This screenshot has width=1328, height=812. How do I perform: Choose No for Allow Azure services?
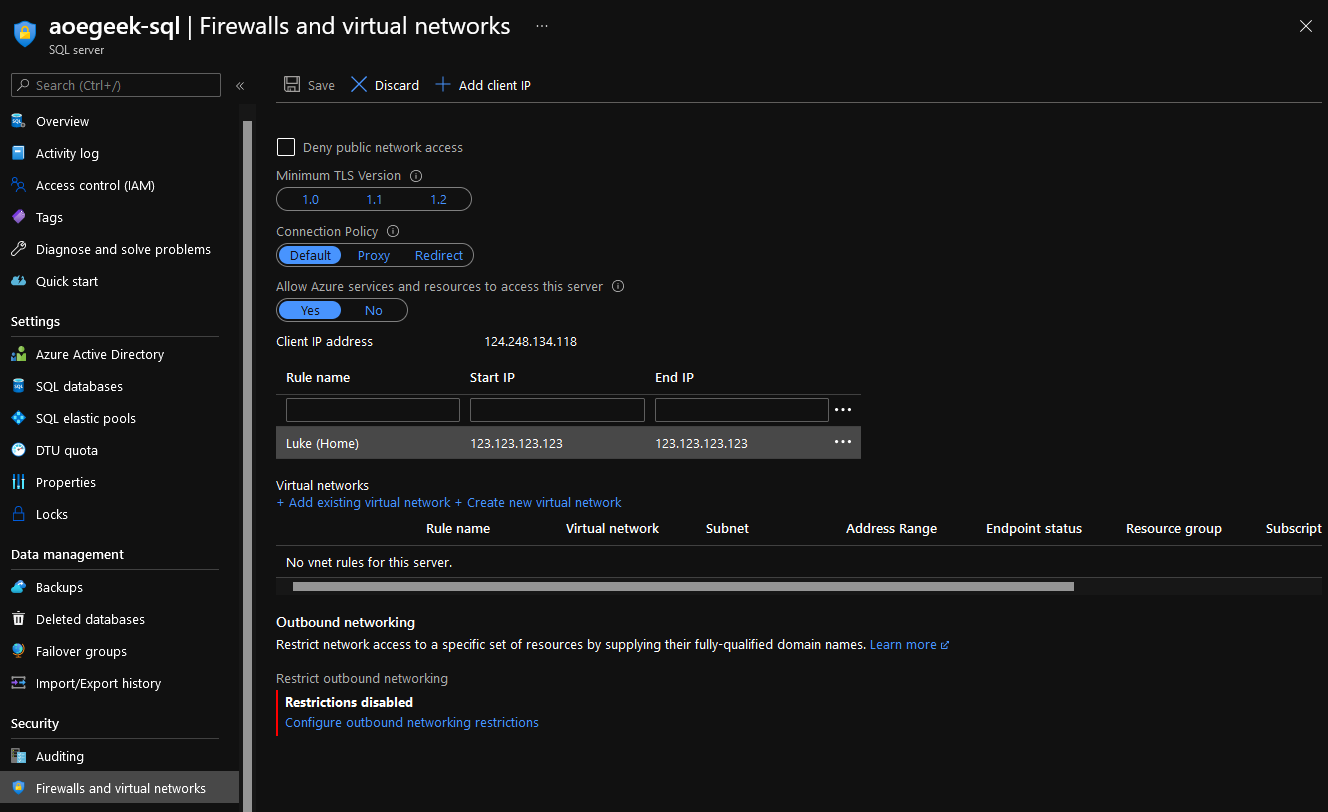pos(374,310)
